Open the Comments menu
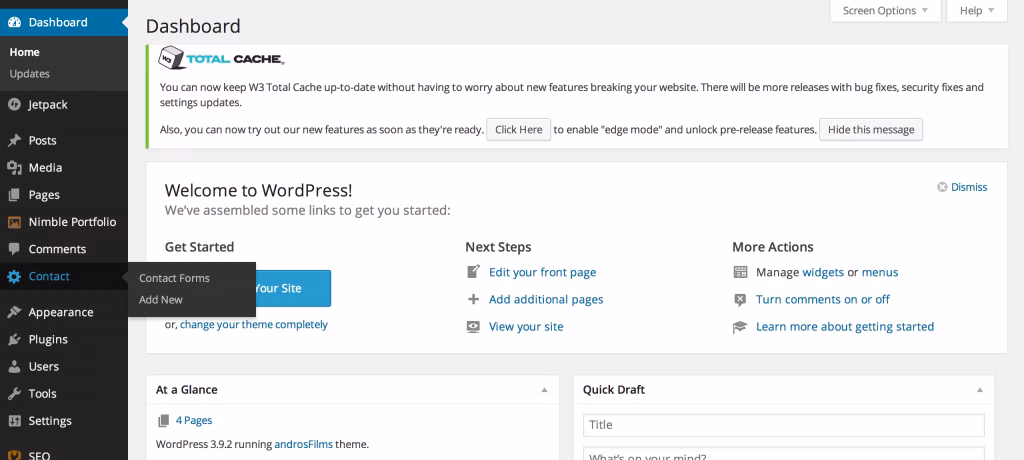 click(x=64, y=249)
